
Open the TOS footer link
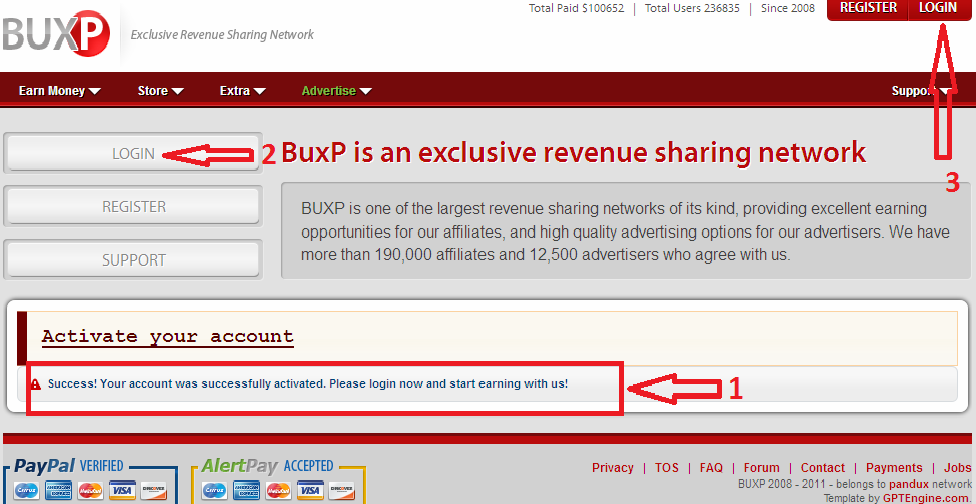coord(667,468)
